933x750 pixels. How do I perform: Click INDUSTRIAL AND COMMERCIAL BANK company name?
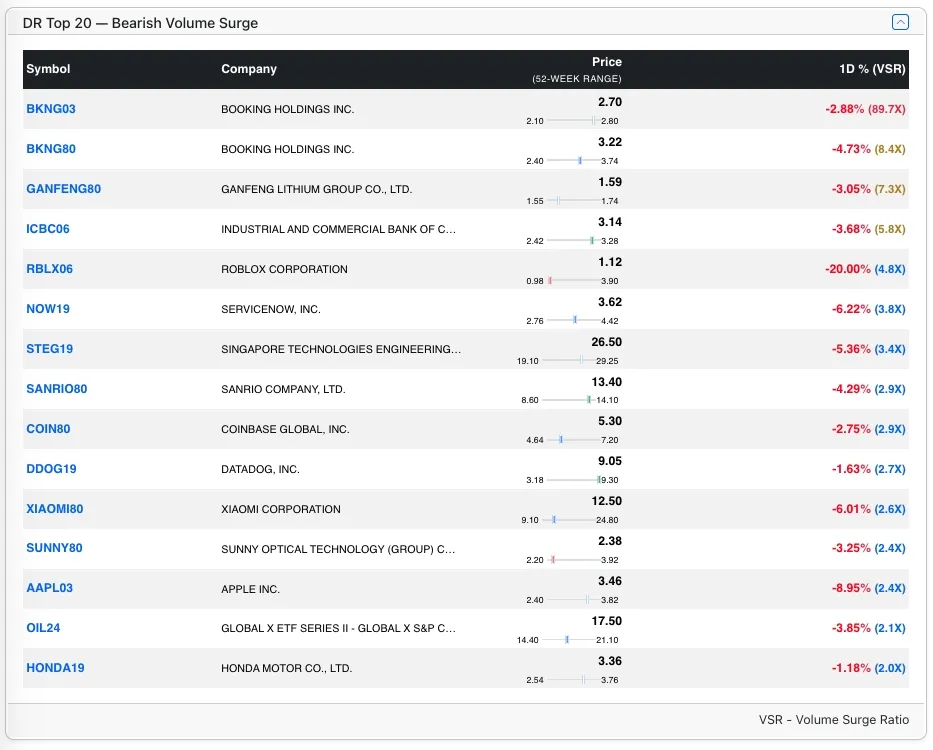(339, 229)
